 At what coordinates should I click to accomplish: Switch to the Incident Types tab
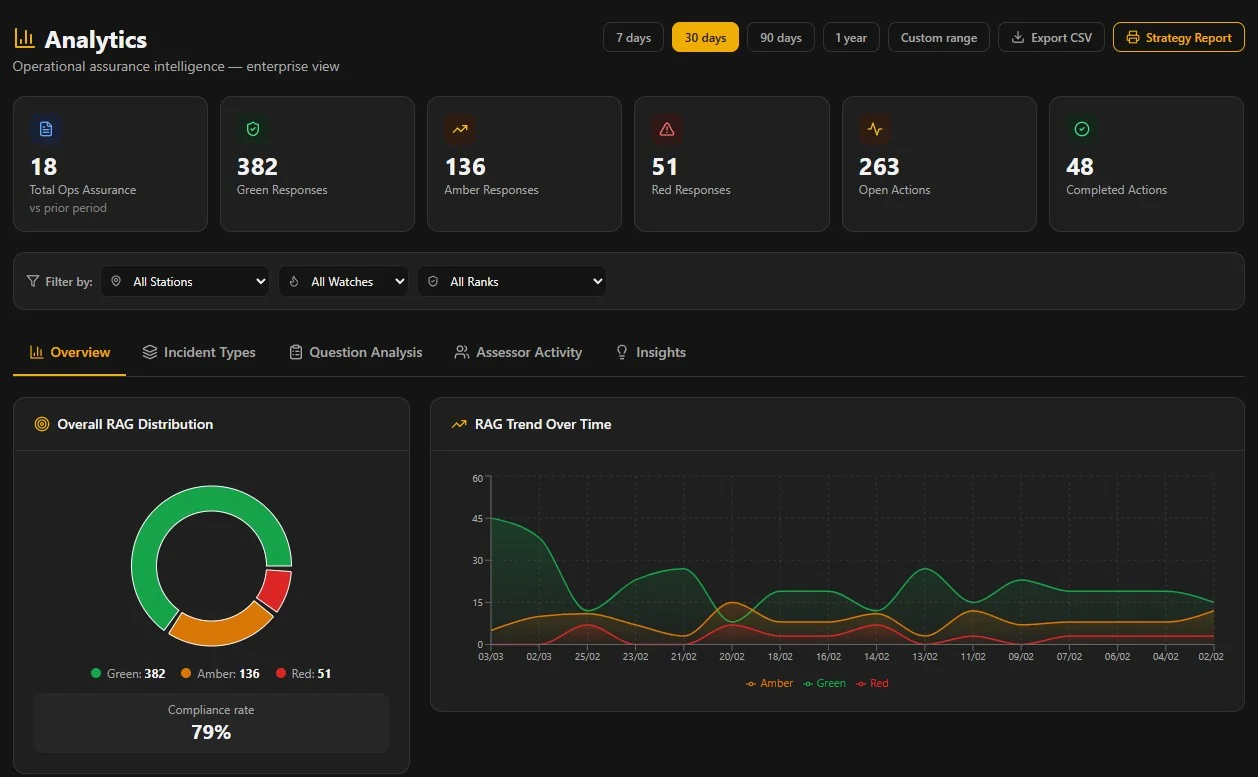point(199,353)
